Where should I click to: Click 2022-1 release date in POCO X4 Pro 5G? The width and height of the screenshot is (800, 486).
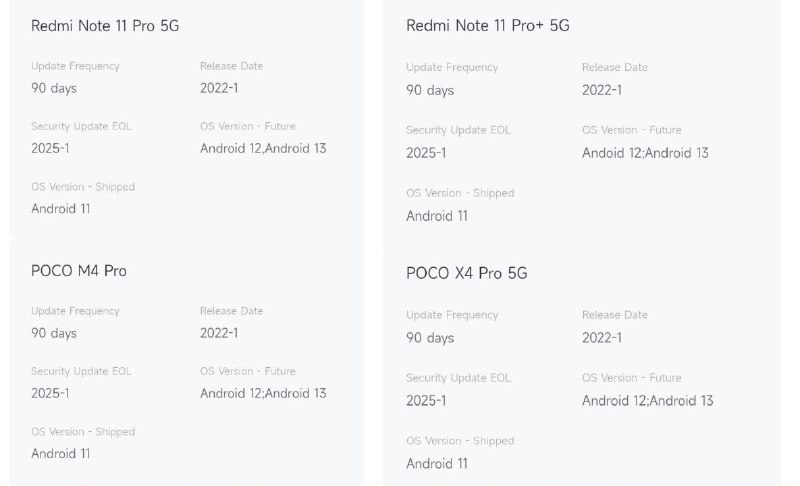[602, 338]
